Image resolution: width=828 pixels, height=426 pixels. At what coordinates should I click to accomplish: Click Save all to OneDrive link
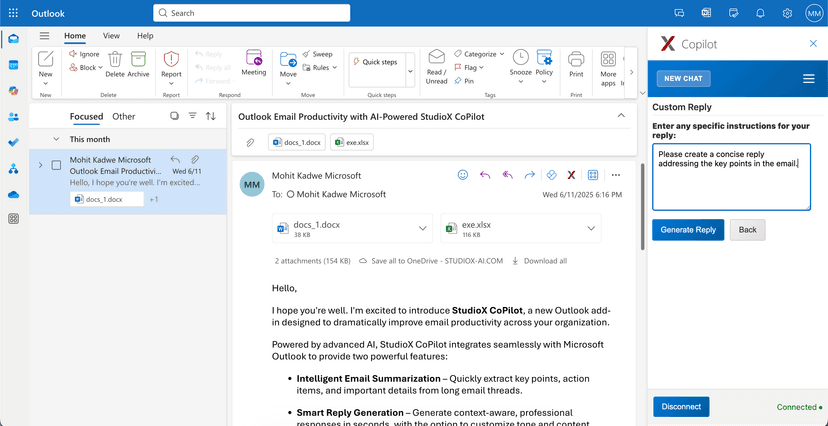431,261
